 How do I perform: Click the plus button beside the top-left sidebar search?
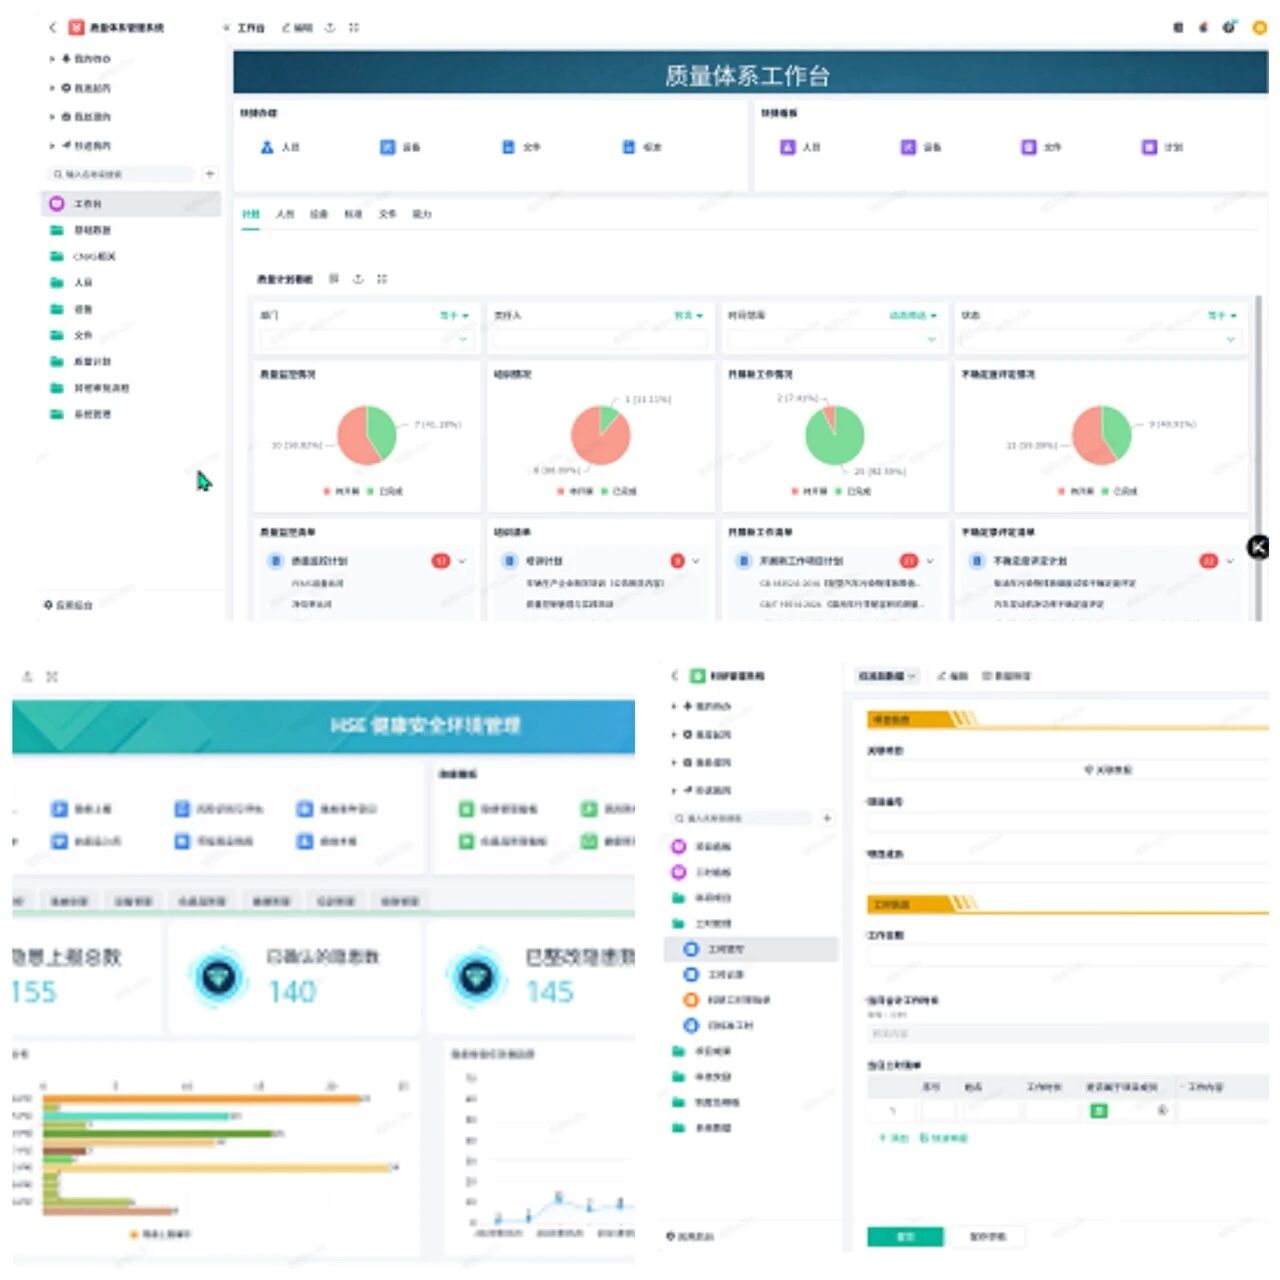210,174
